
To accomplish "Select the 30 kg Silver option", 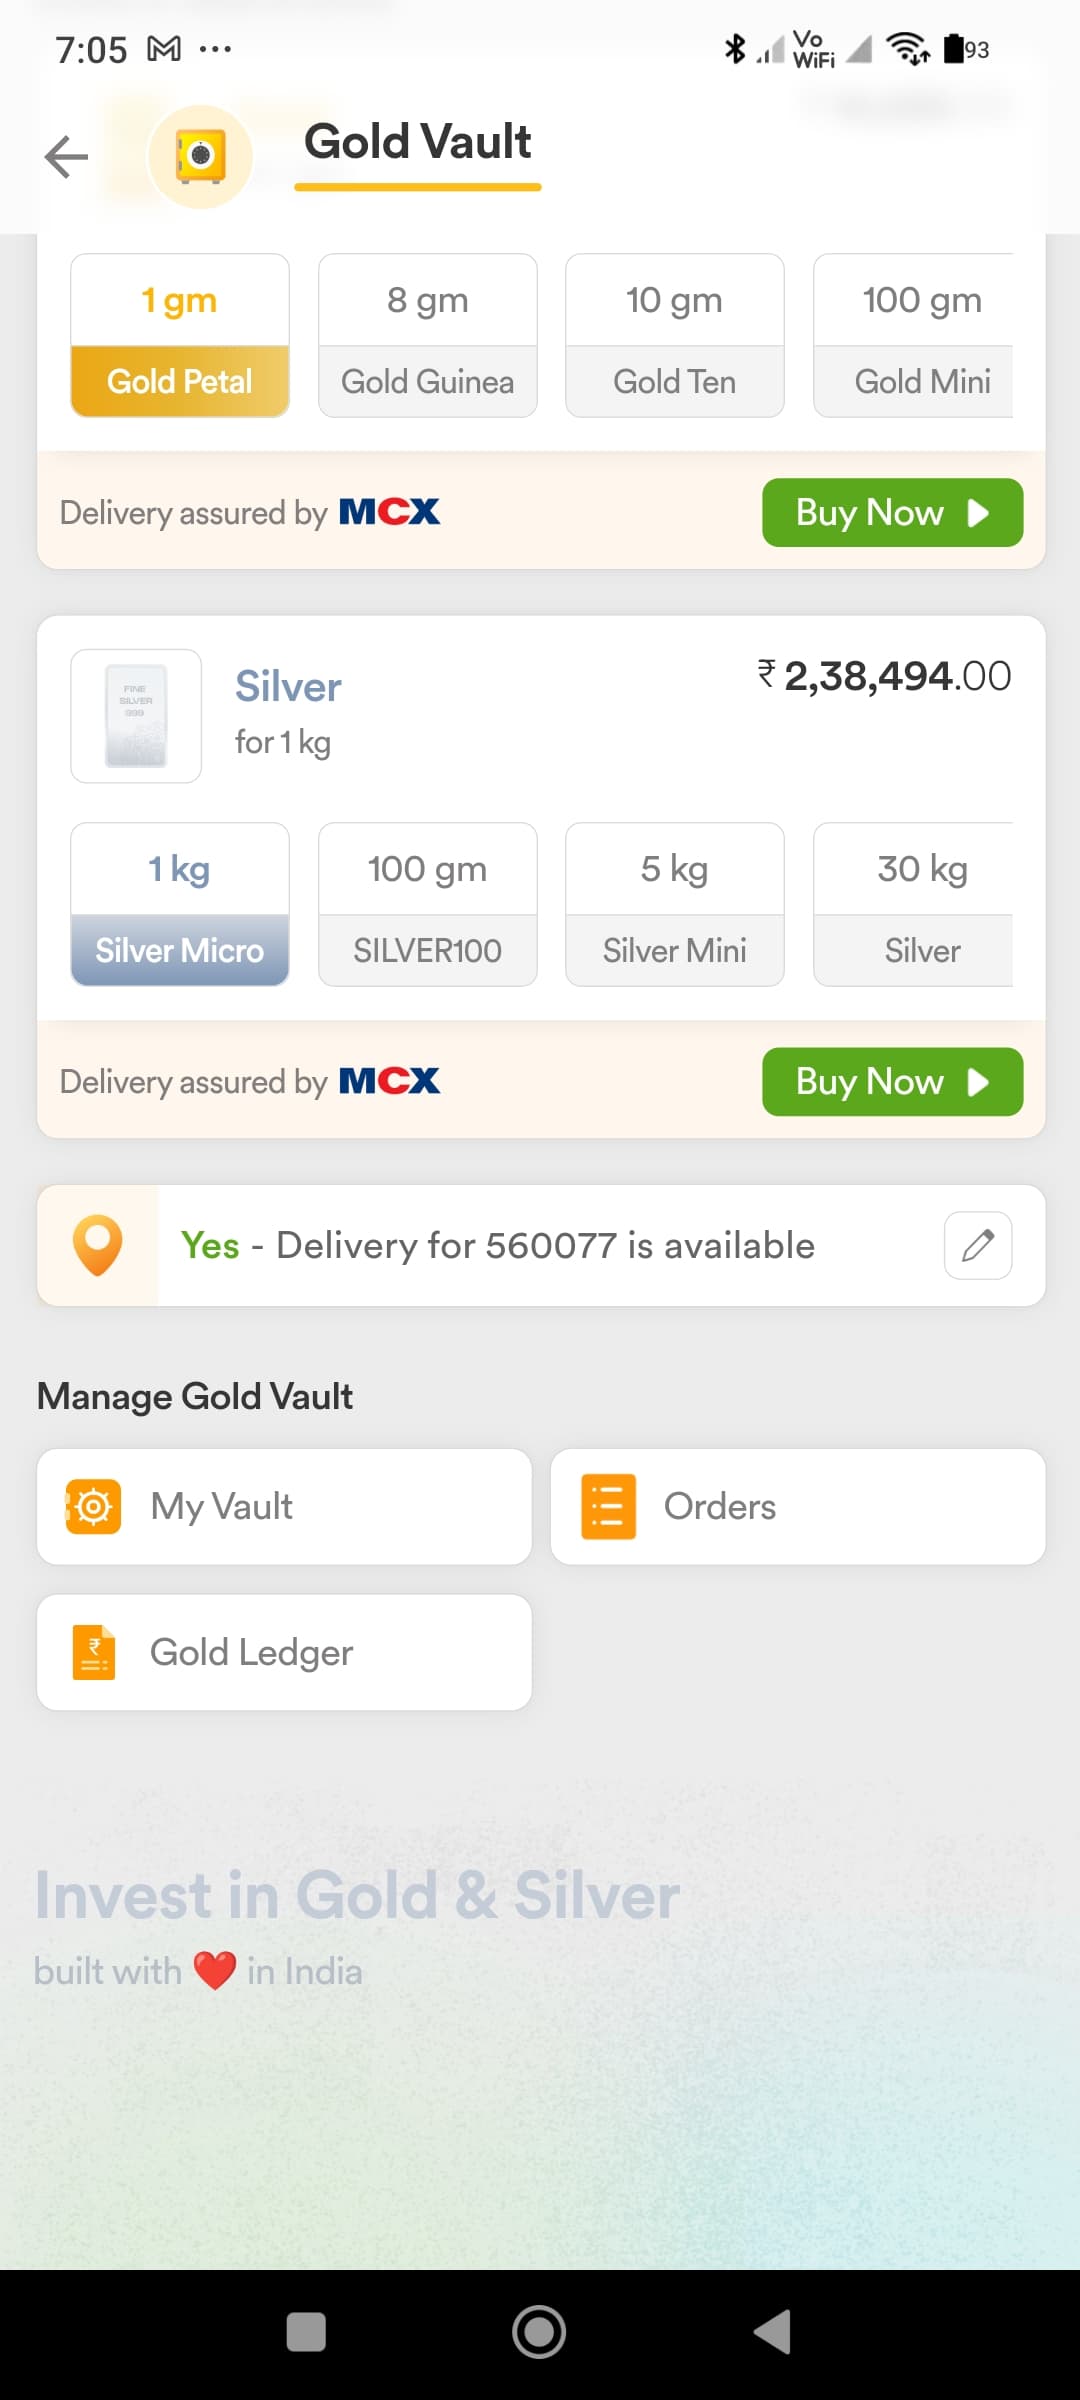I will (914, 904).
